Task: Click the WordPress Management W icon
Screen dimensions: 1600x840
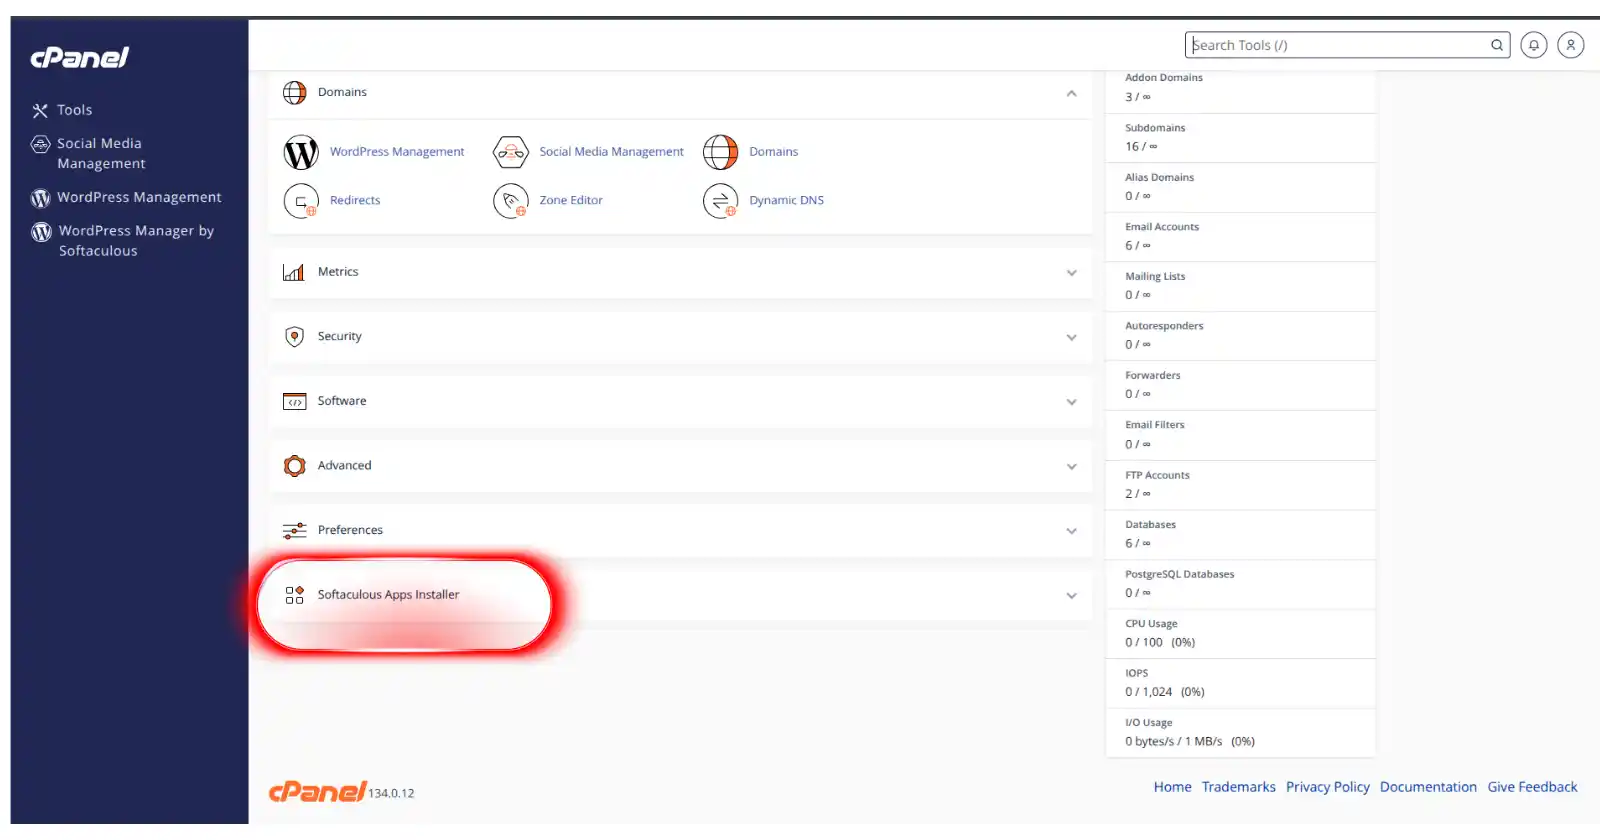Action: (x=301, y=152)
